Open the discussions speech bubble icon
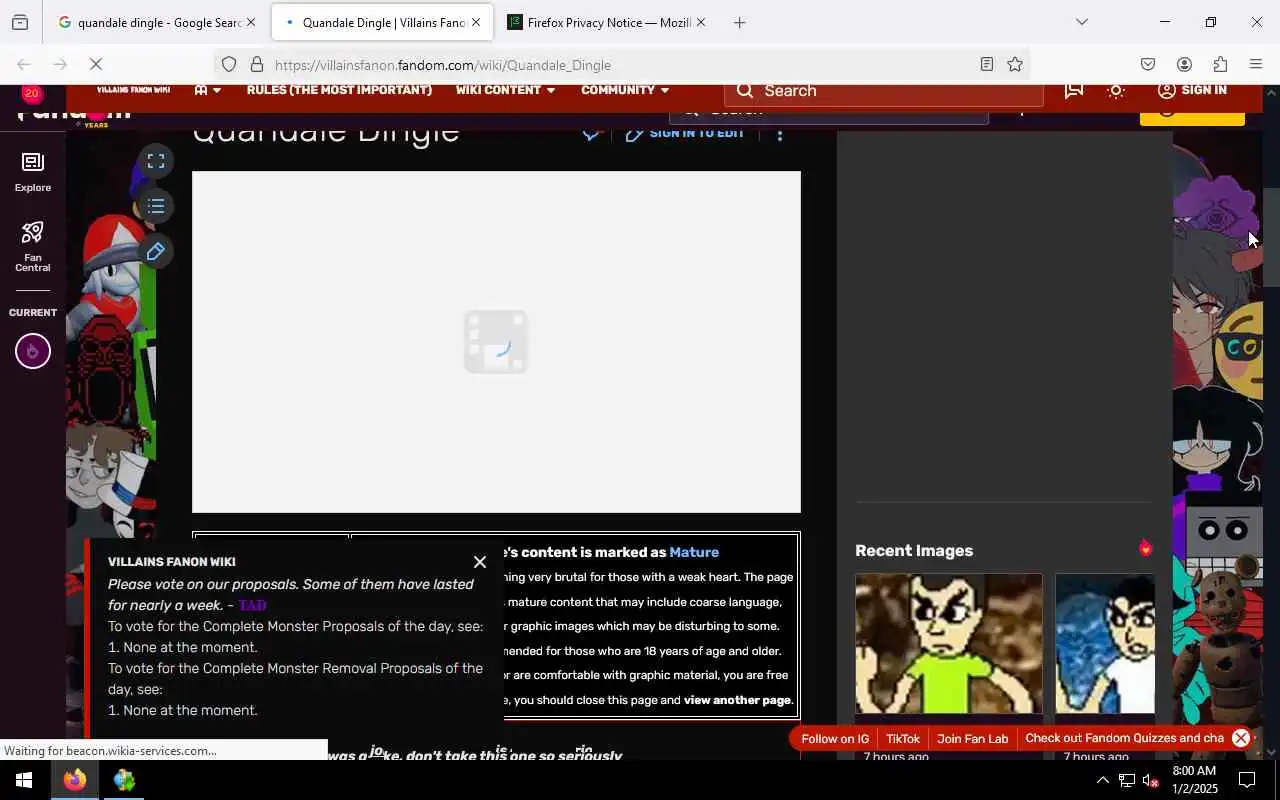Image resolution: width=1280 pixels, height=800 pixels. tap(1074, 90)
